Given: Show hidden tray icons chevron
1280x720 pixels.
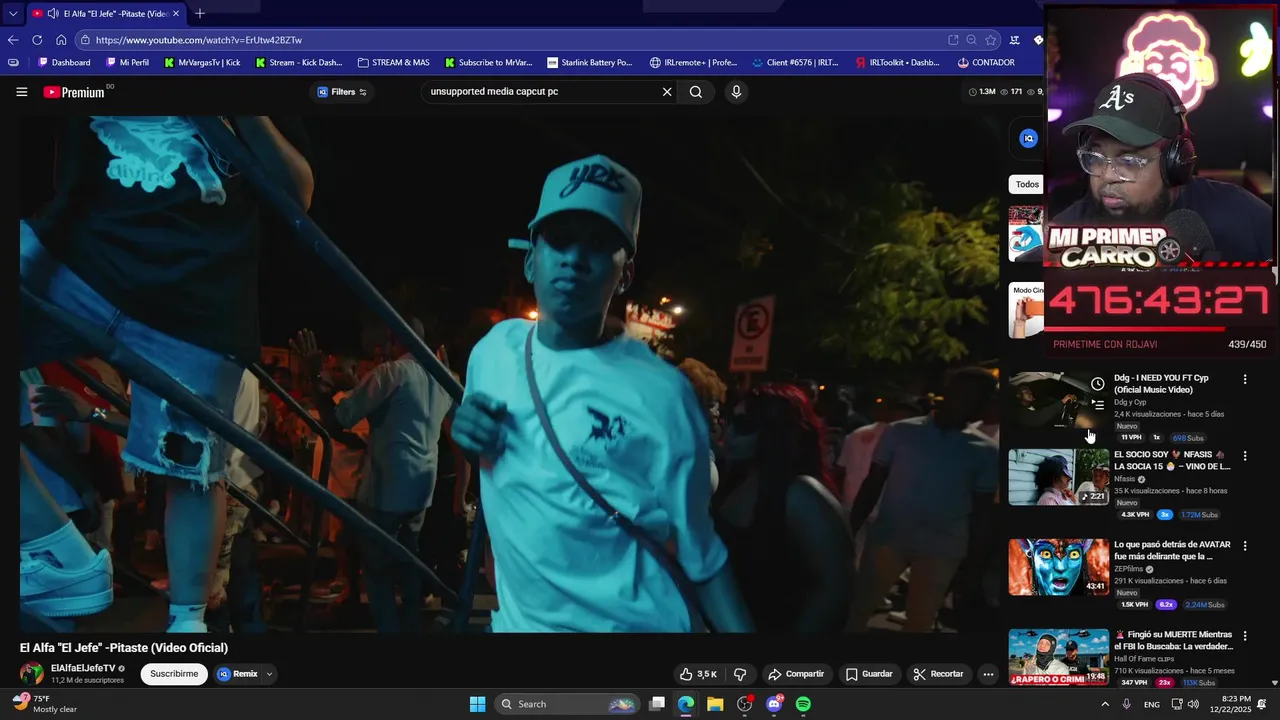Looking at the screenshot, I should (1105, 704).
